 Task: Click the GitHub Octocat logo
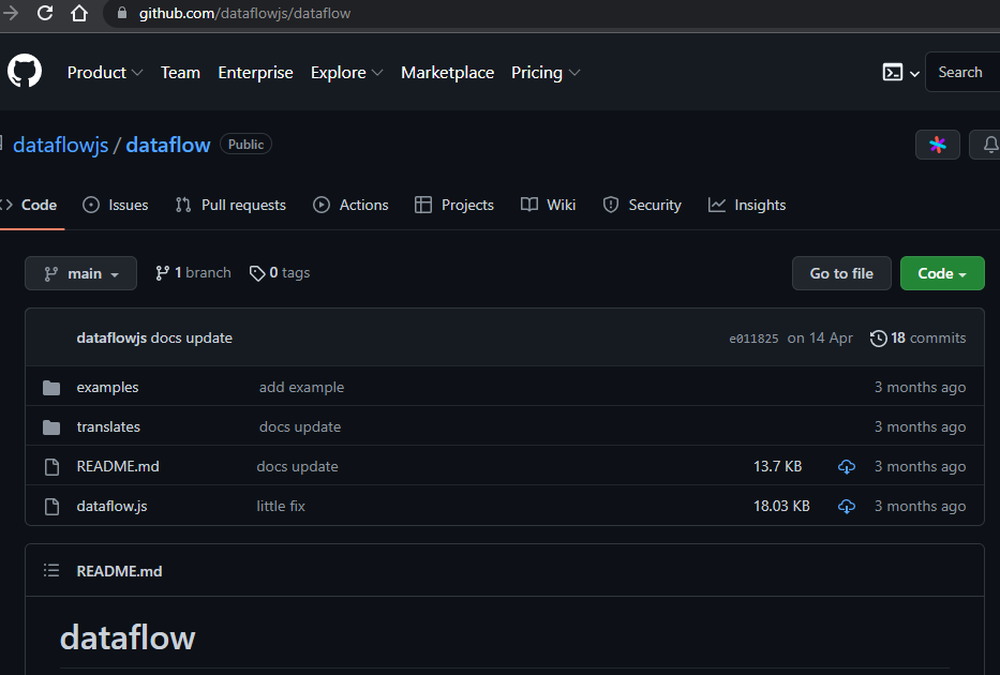(24, 71)
